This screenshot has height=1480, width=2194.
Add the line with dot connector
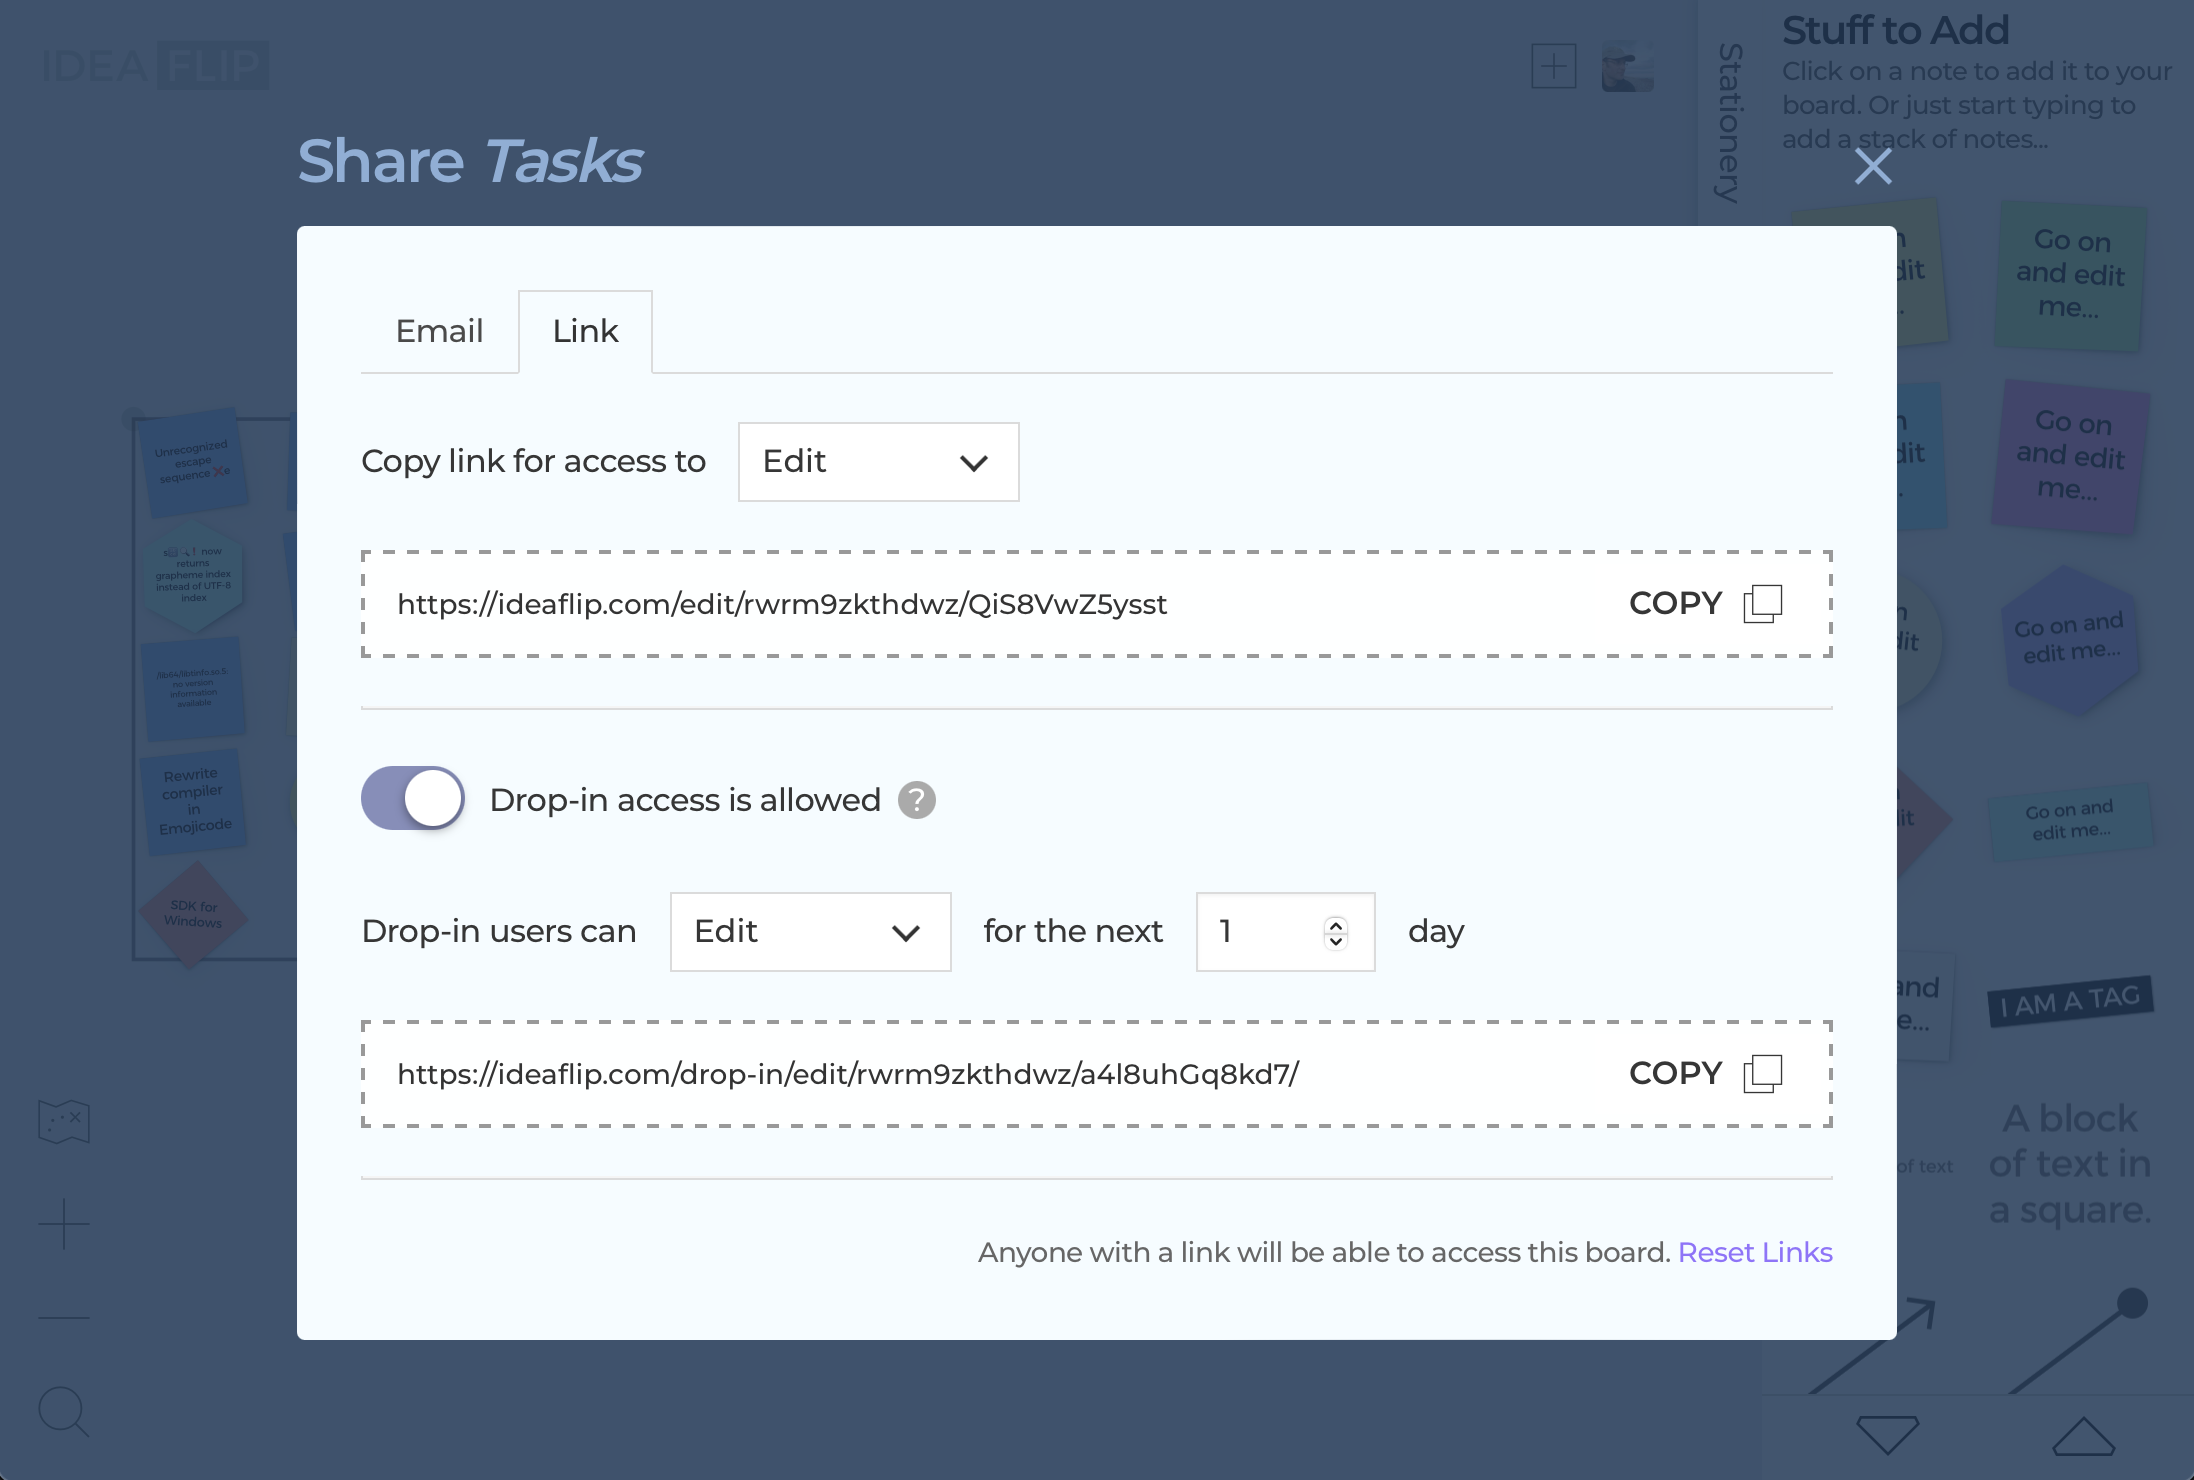[x=2079, y=1343]
